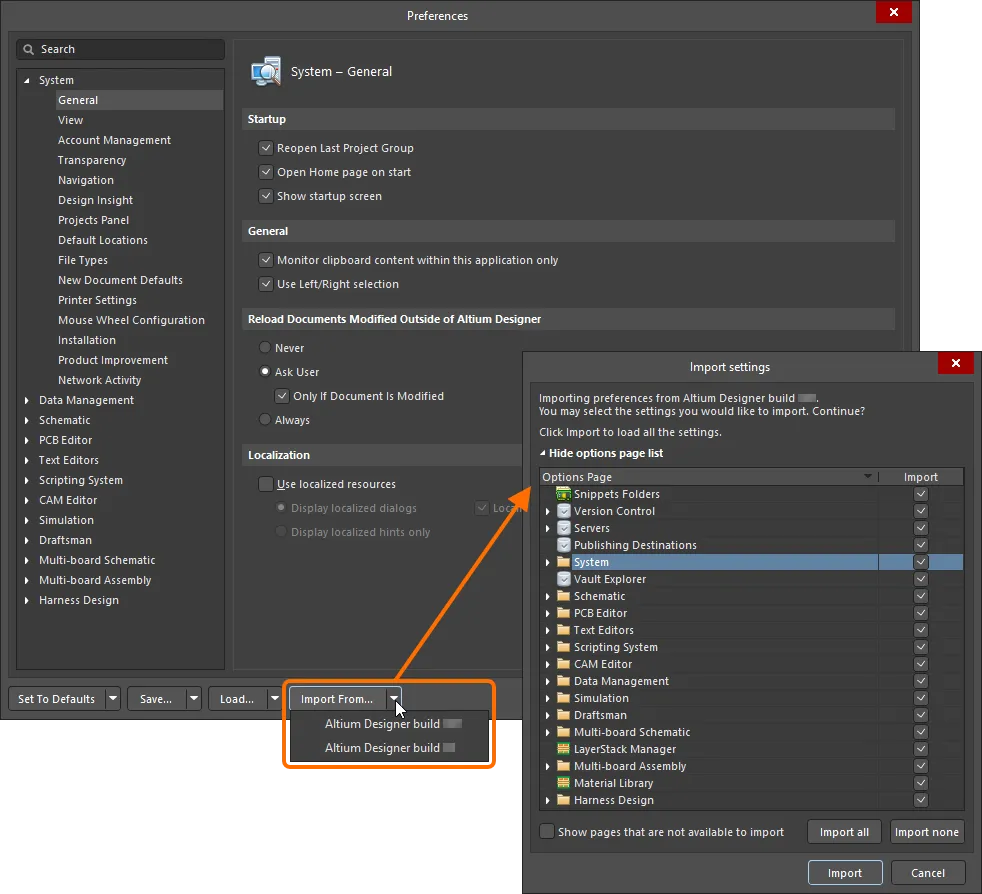Click the Snippets Folders icon in Import settings
The width and height of the screenshot is (982, 894).
point(563,494)
